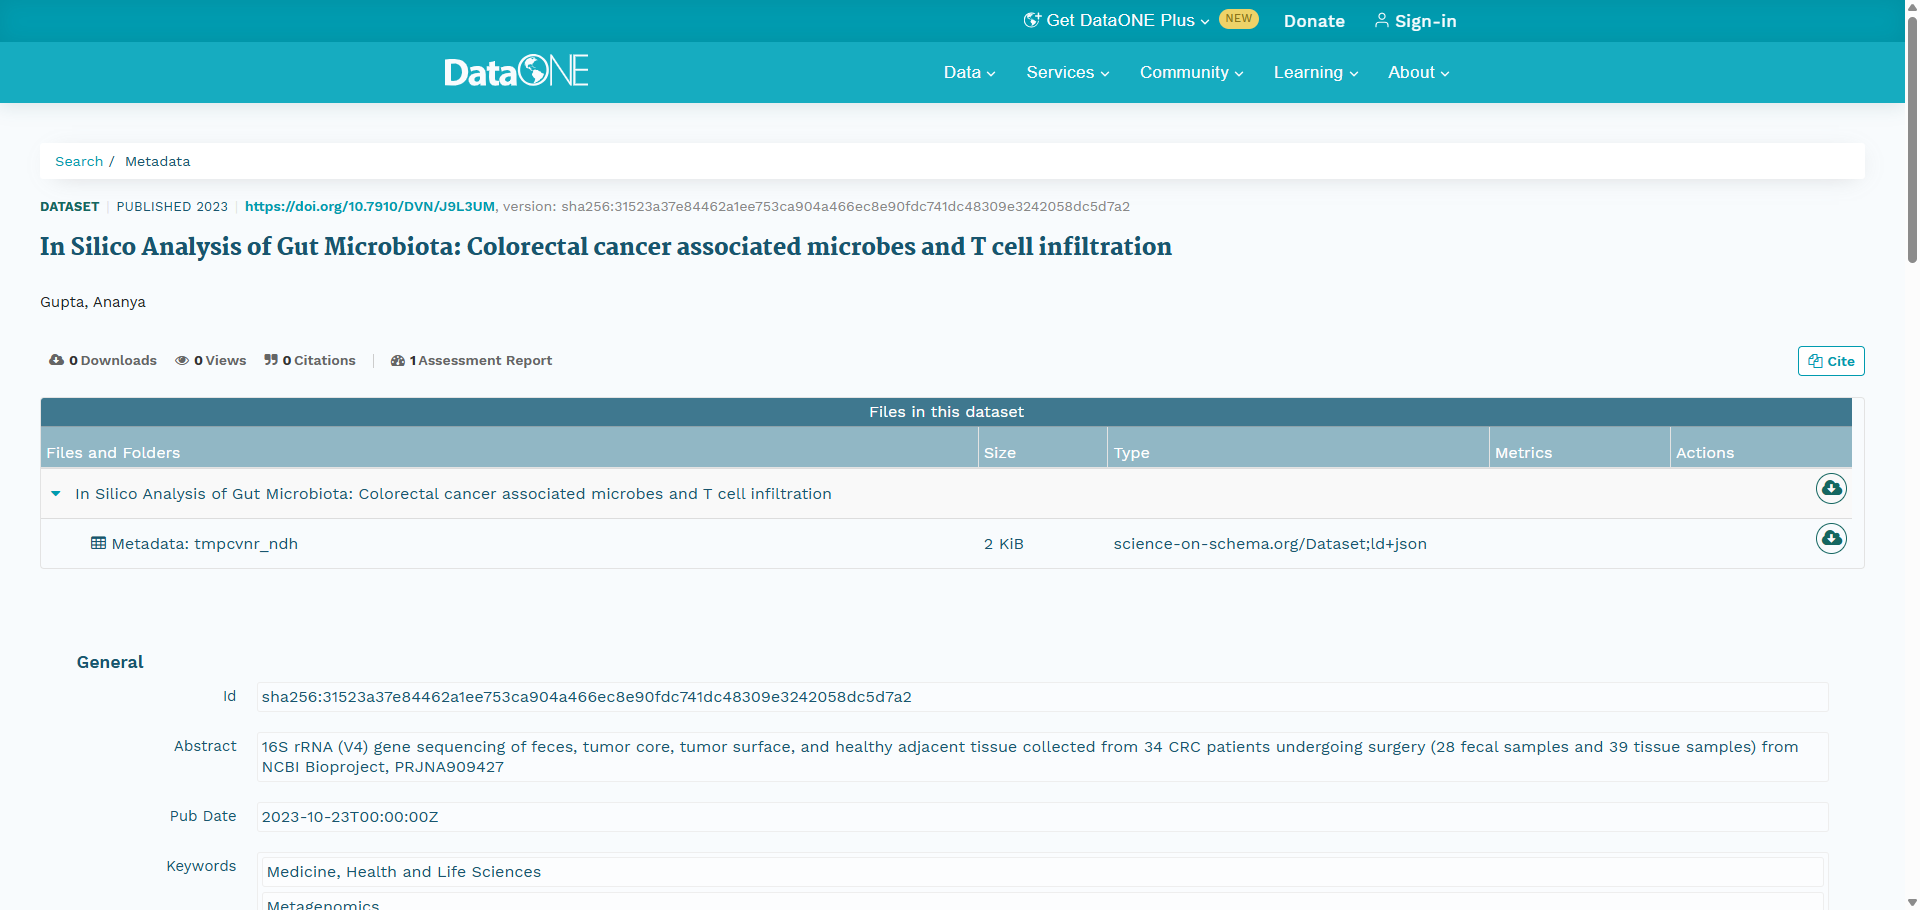Open the Learning menu
Viewport: 1920px width, 910px height.
pyautogui.click(x=1315, y=72)
